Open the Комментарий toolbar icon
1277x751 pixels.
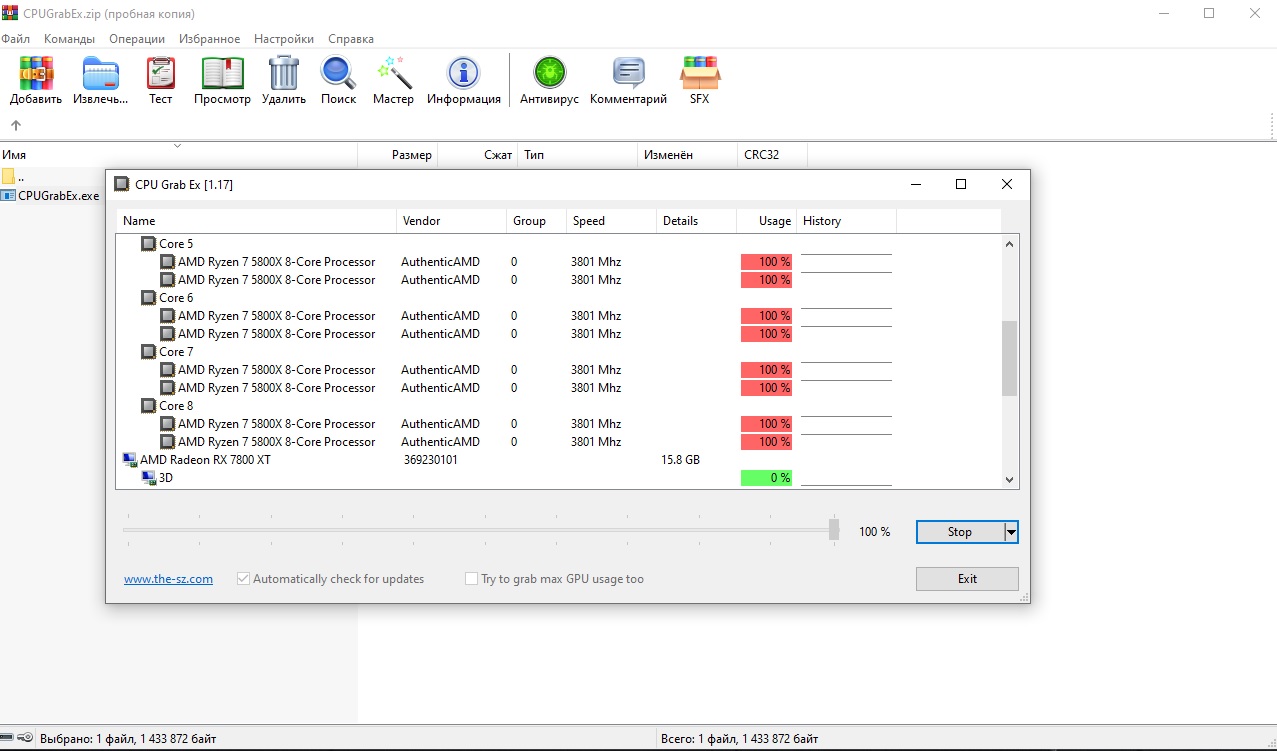click(628, 73)
